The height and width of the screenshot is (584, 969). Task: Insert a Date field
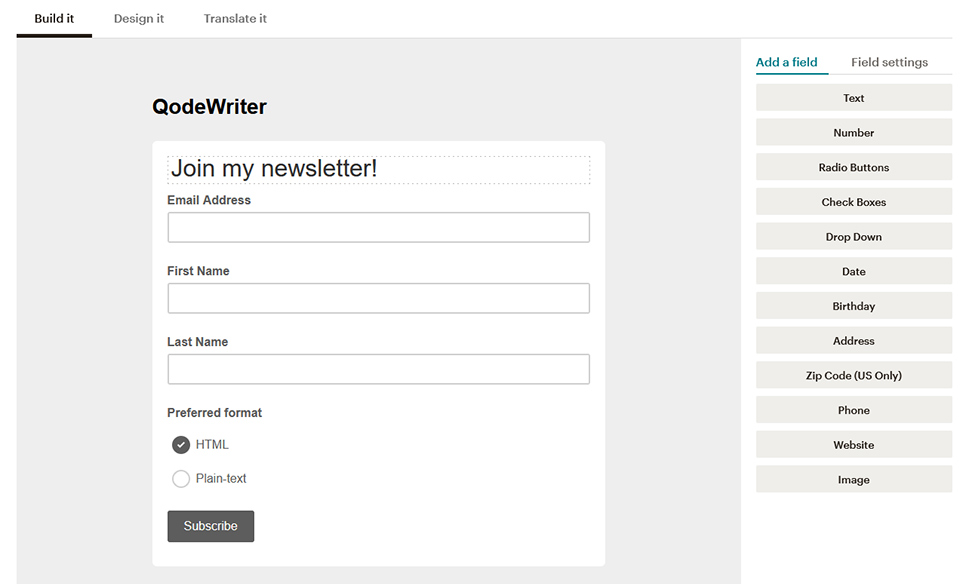(x=853, y=271)
